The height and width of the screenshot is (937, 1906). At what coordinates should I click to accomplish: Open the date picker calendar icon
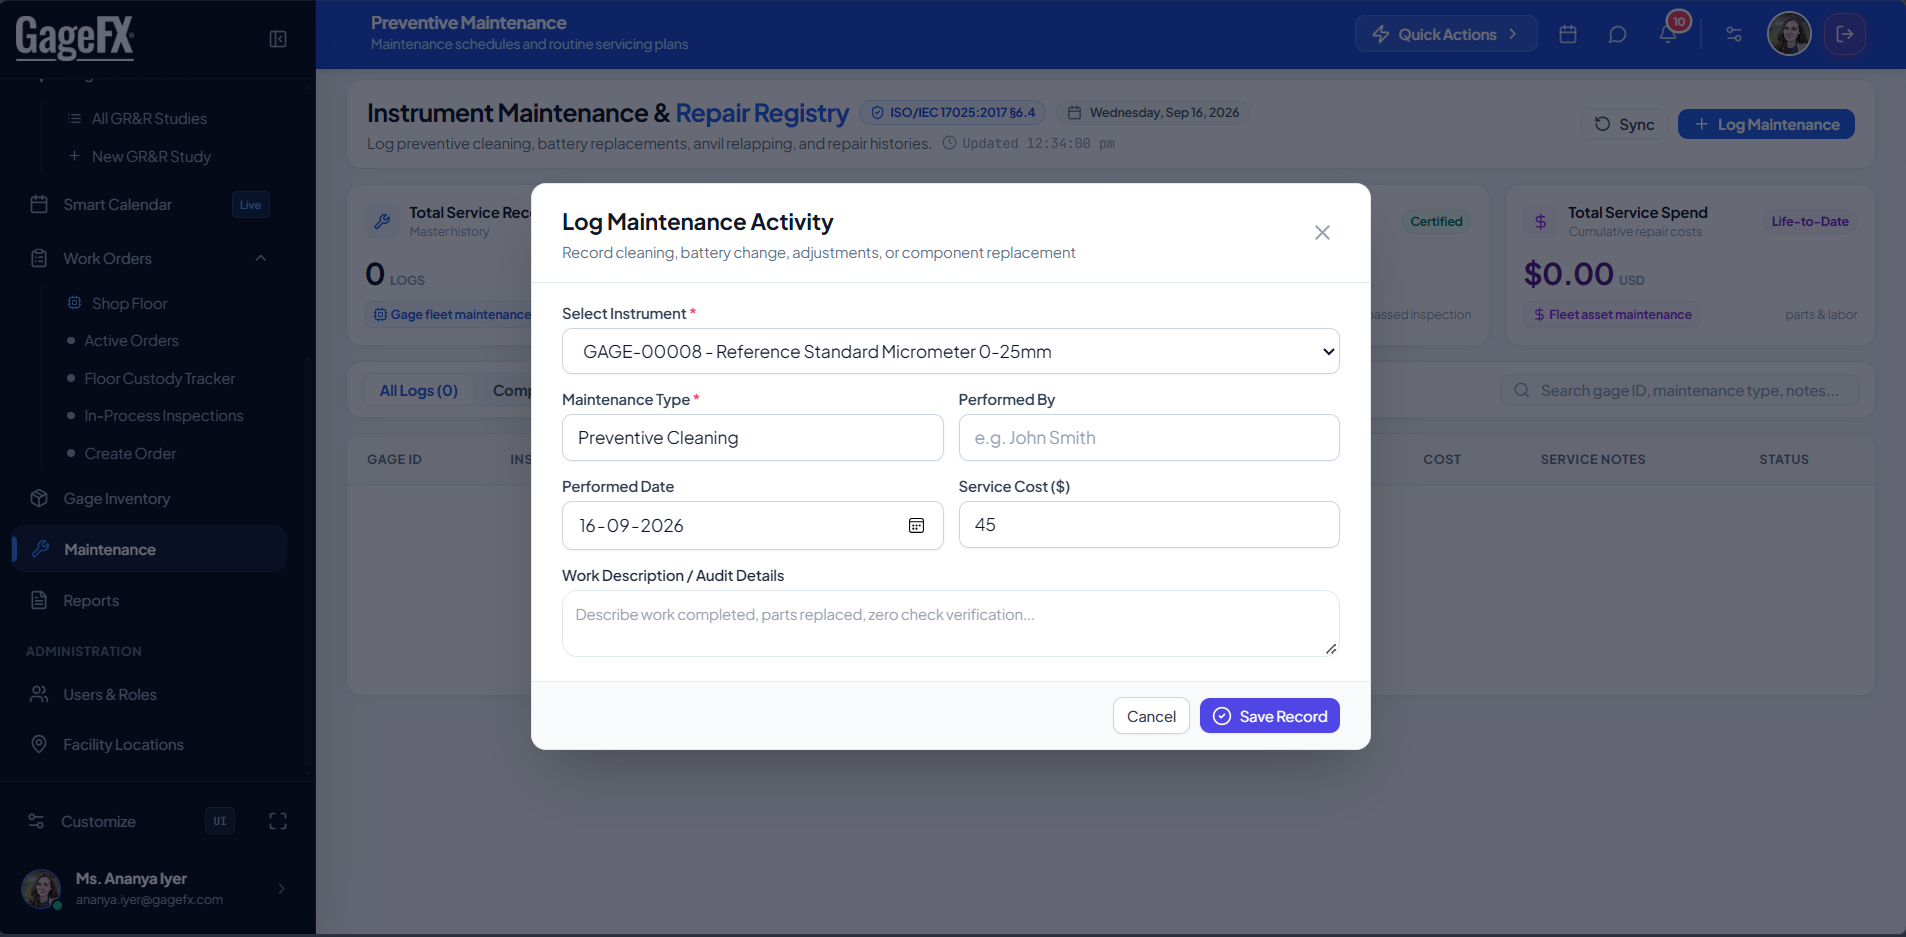click(x=916, y=525)
